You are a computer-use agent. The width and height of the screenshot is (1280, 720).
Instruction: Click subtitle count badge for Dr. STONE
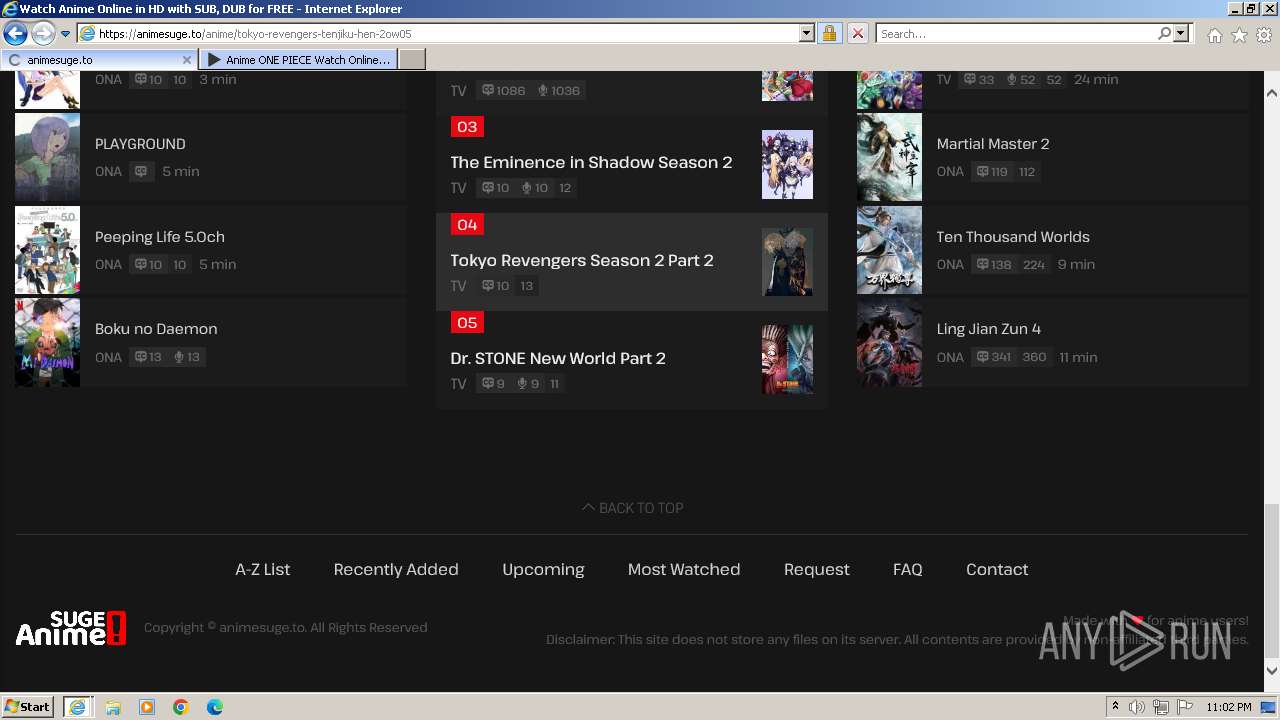click(494, 384)
